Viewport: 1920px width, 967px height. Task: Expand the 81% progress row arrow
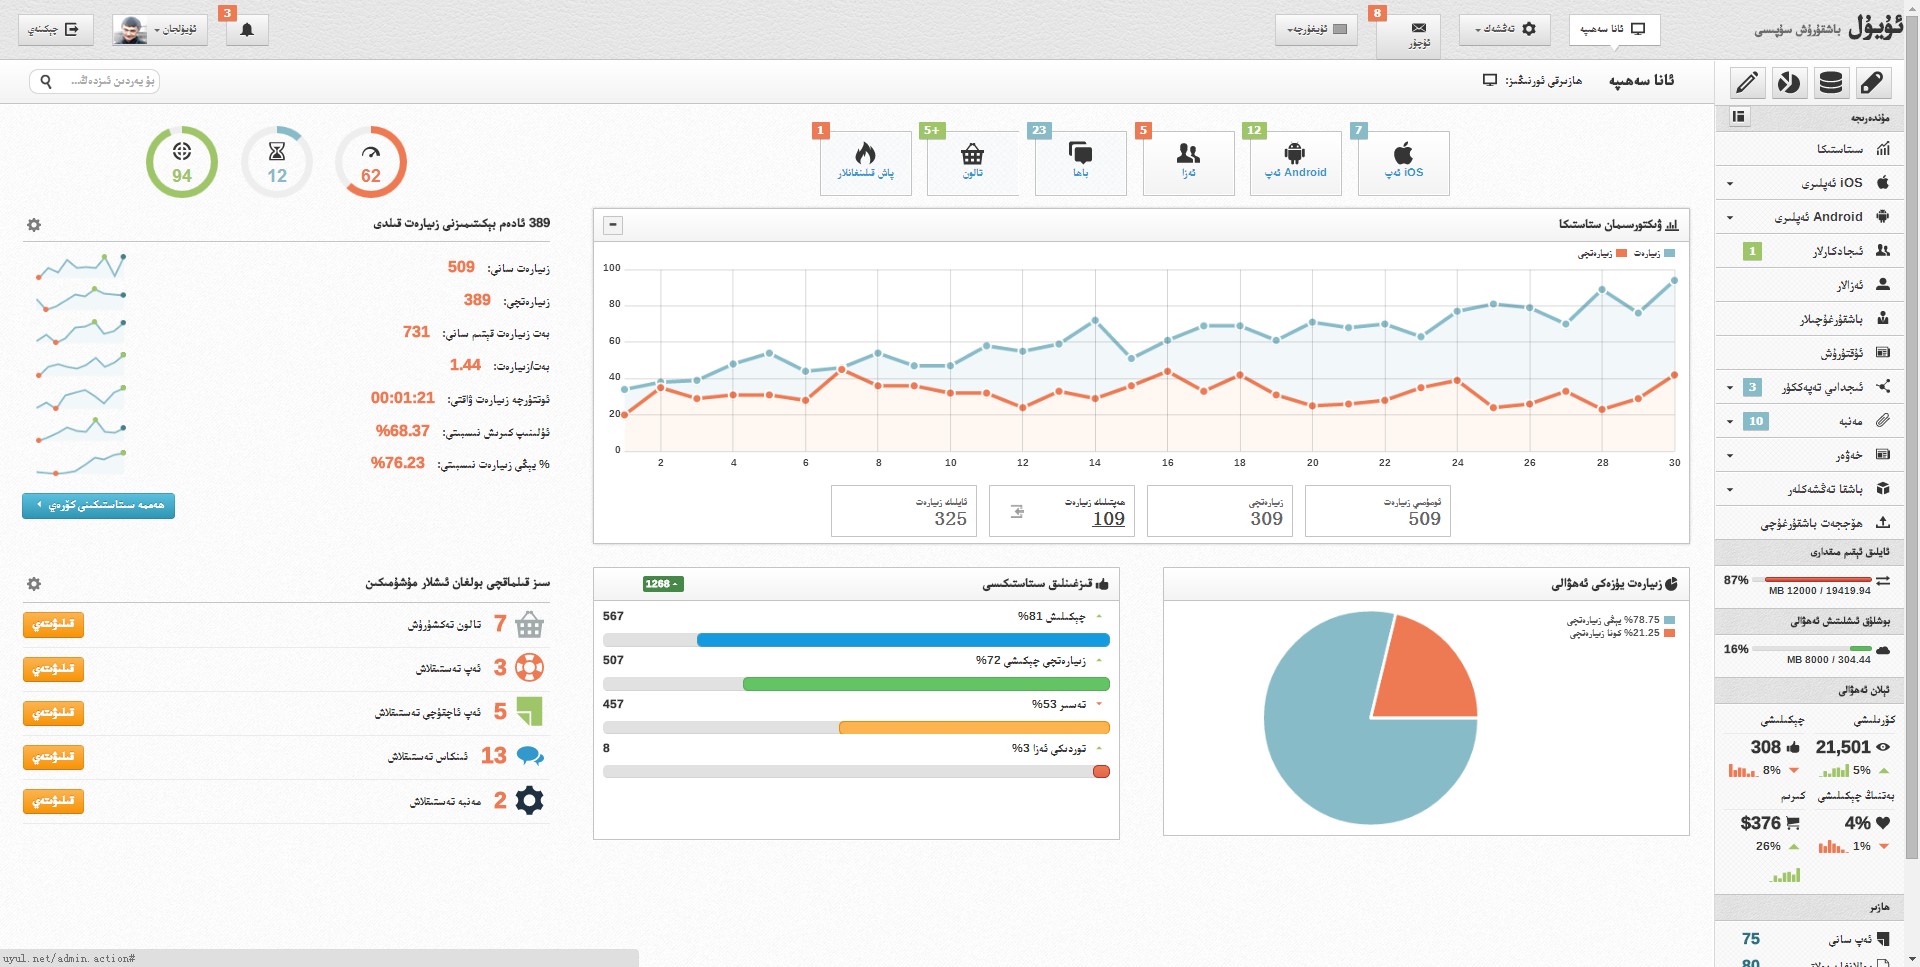[1099, 617]
